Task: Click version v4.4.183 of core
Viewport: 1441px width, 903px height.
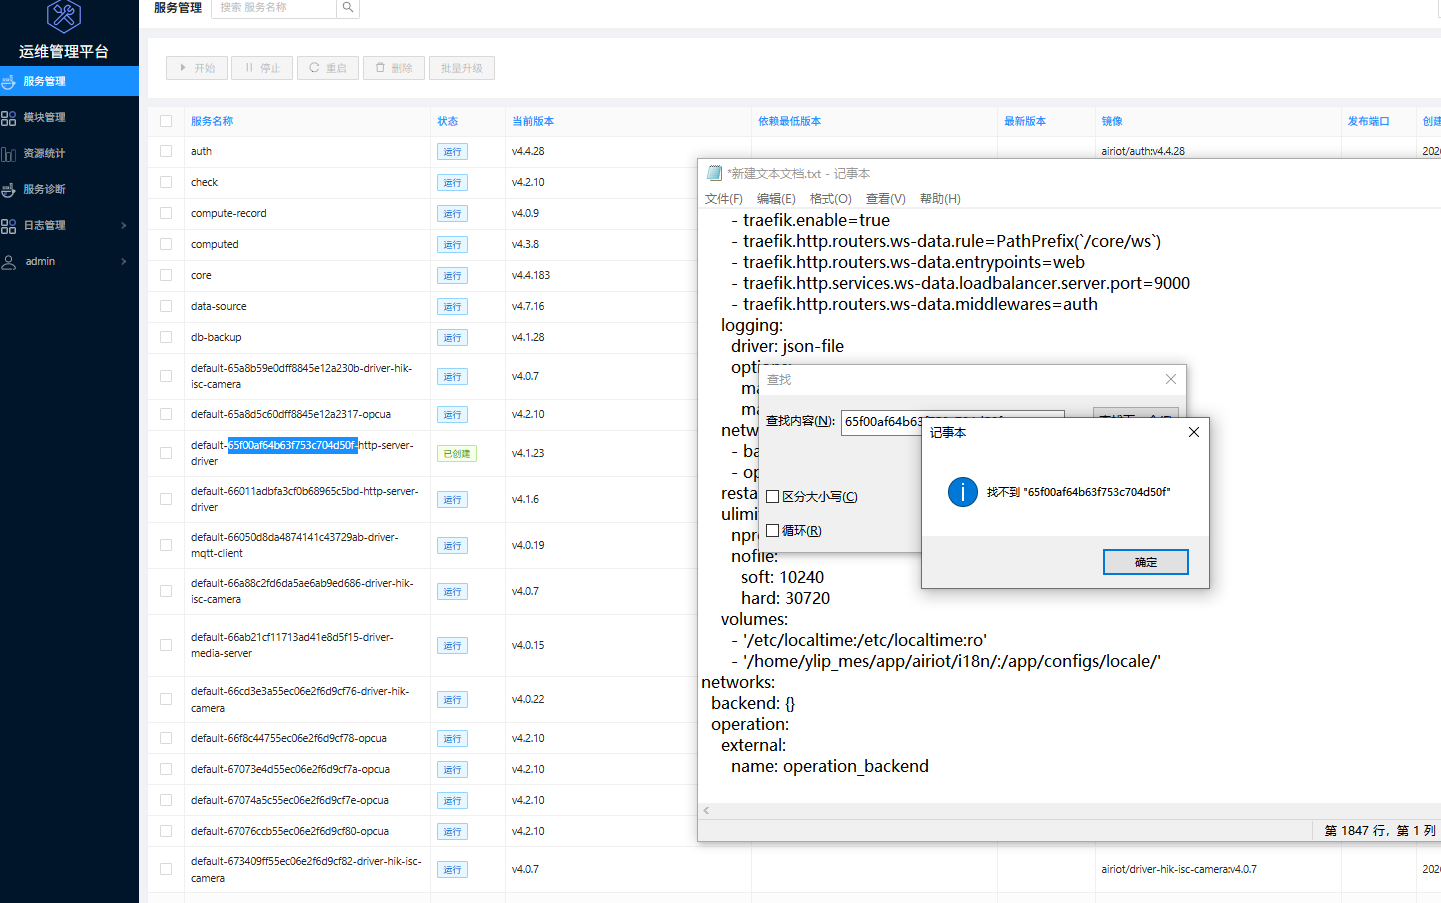Action: [x=531, y=275]
